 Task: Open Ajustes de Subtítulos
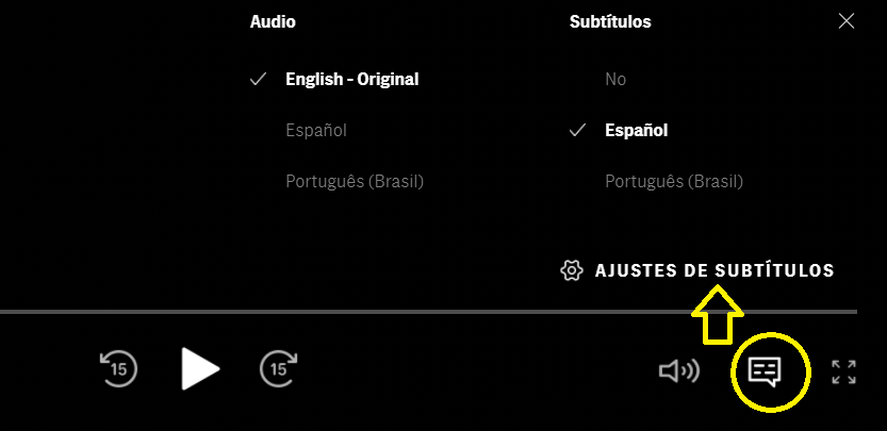coord(714,270)
